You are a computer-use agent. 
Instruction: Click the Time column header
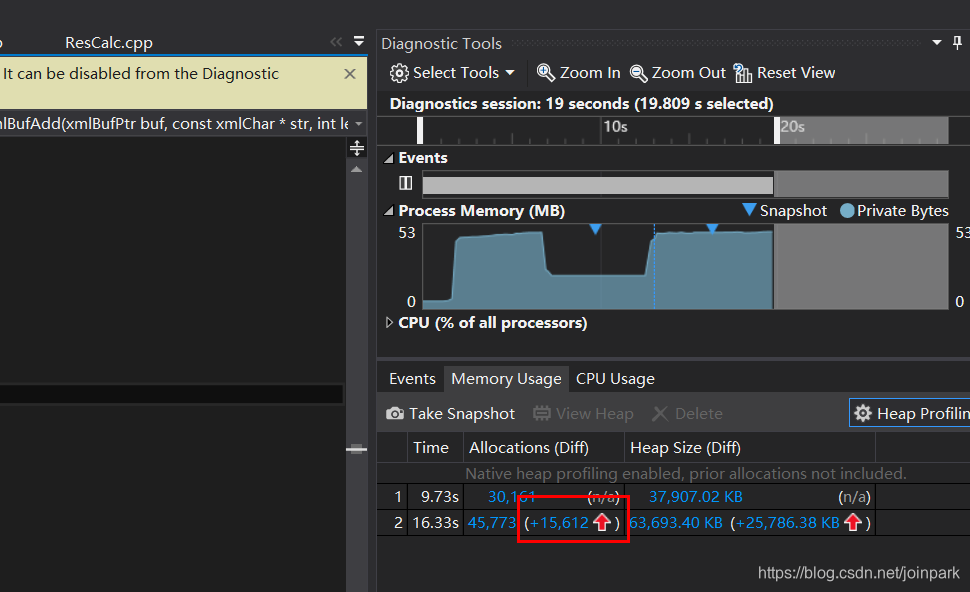pyautogui.click(x=436, y=447)
